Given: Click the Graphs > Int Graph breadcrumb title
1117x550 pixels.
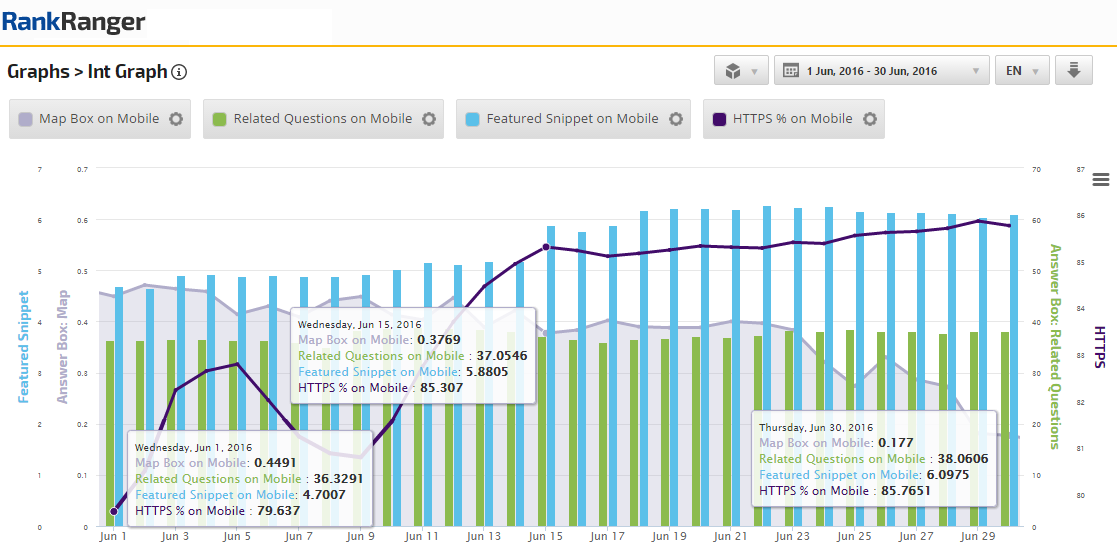Looking at the screenshot, I should click(x=87, y=72).
